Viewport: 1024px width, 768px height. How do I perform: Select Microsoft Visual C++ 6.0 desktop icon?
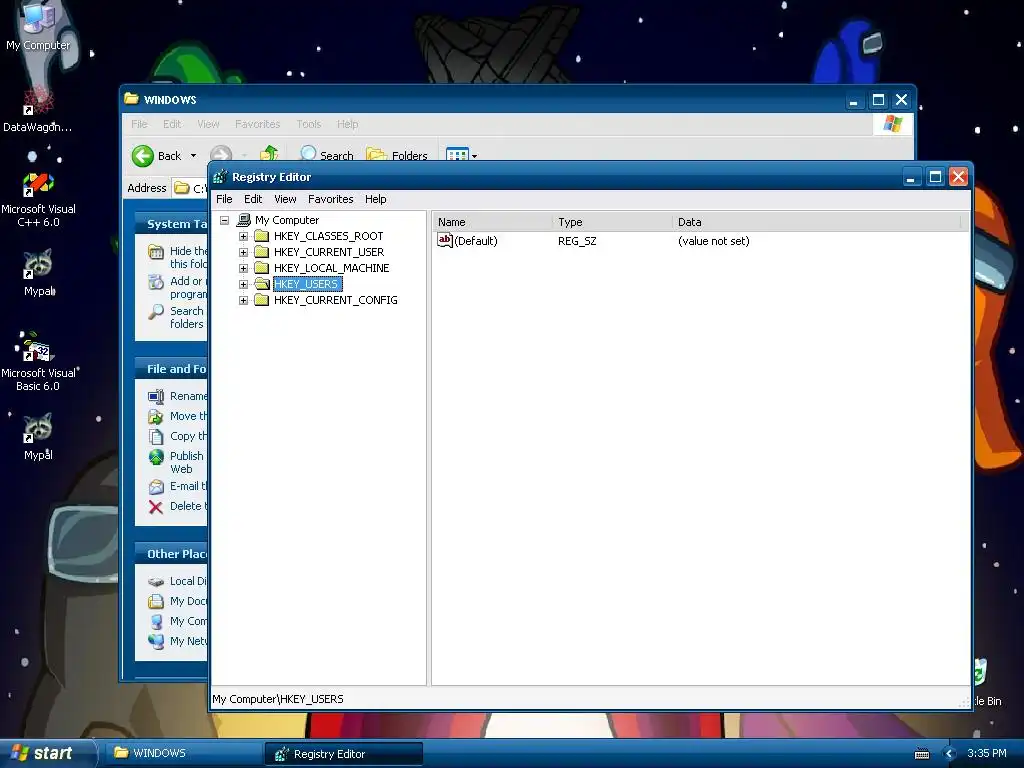click(x=38, y=199)
